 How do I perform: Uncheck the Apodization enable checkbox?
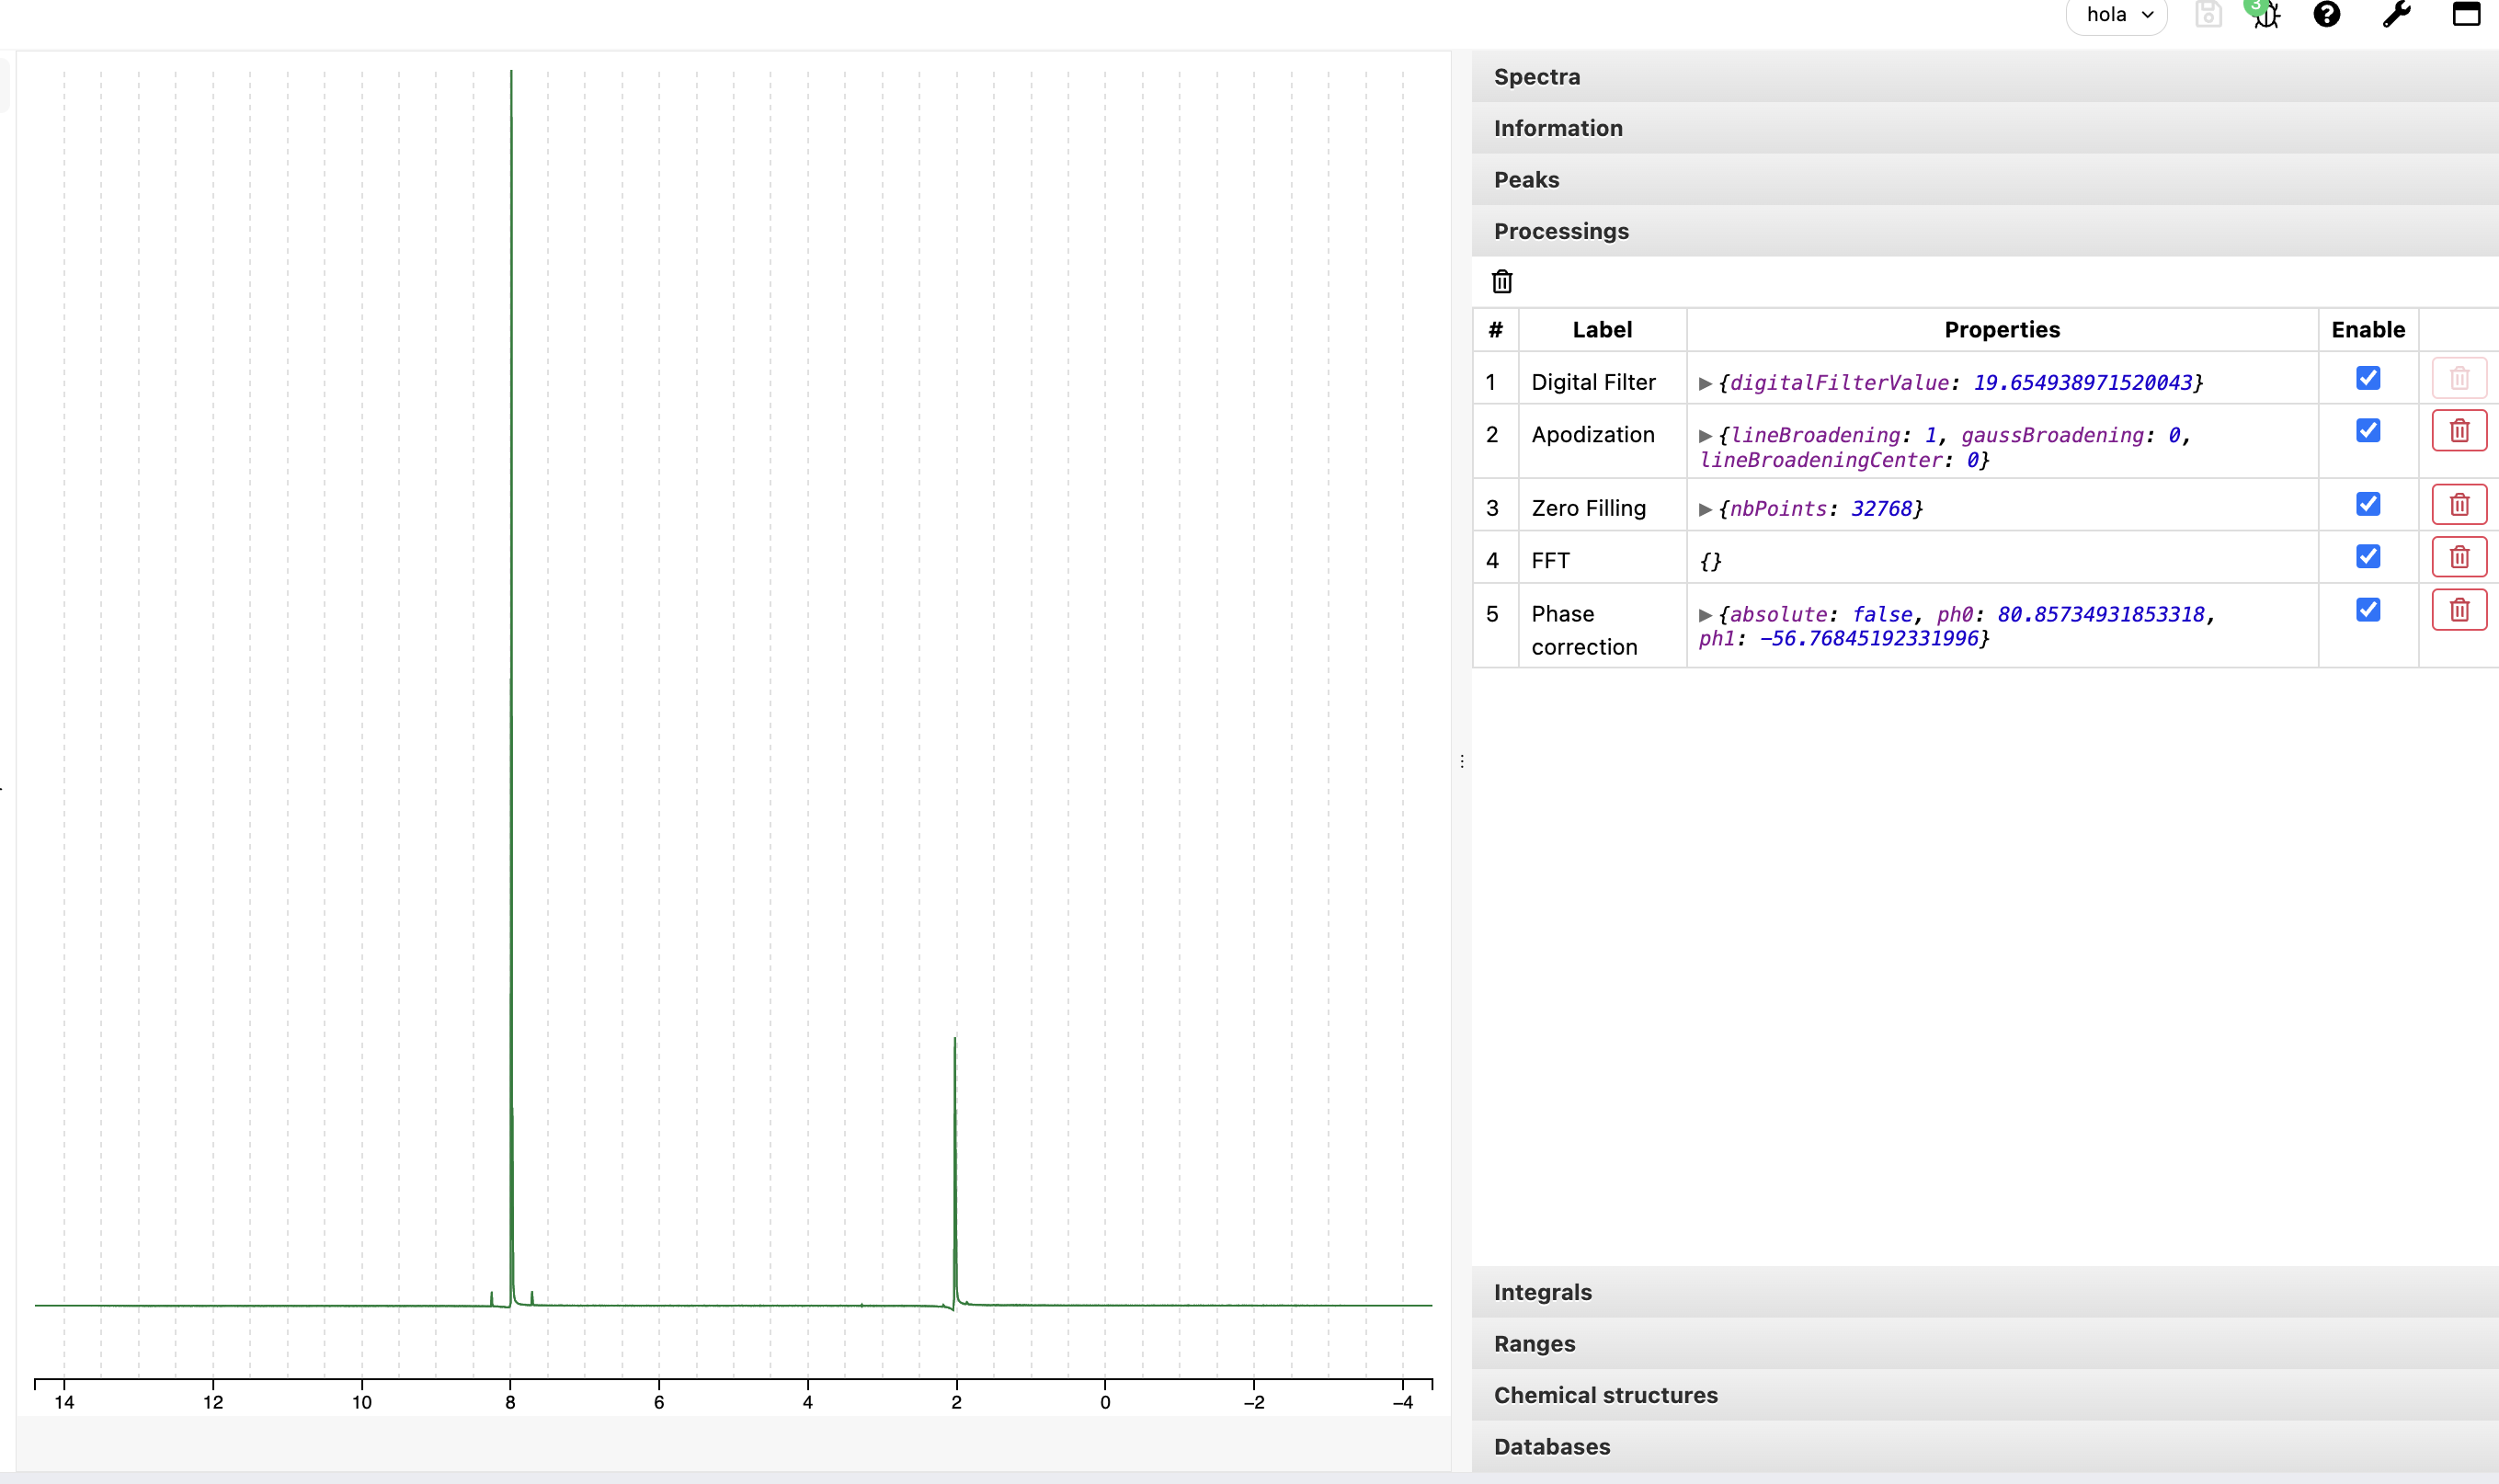pyautogui.click(x=2367, y=431)
